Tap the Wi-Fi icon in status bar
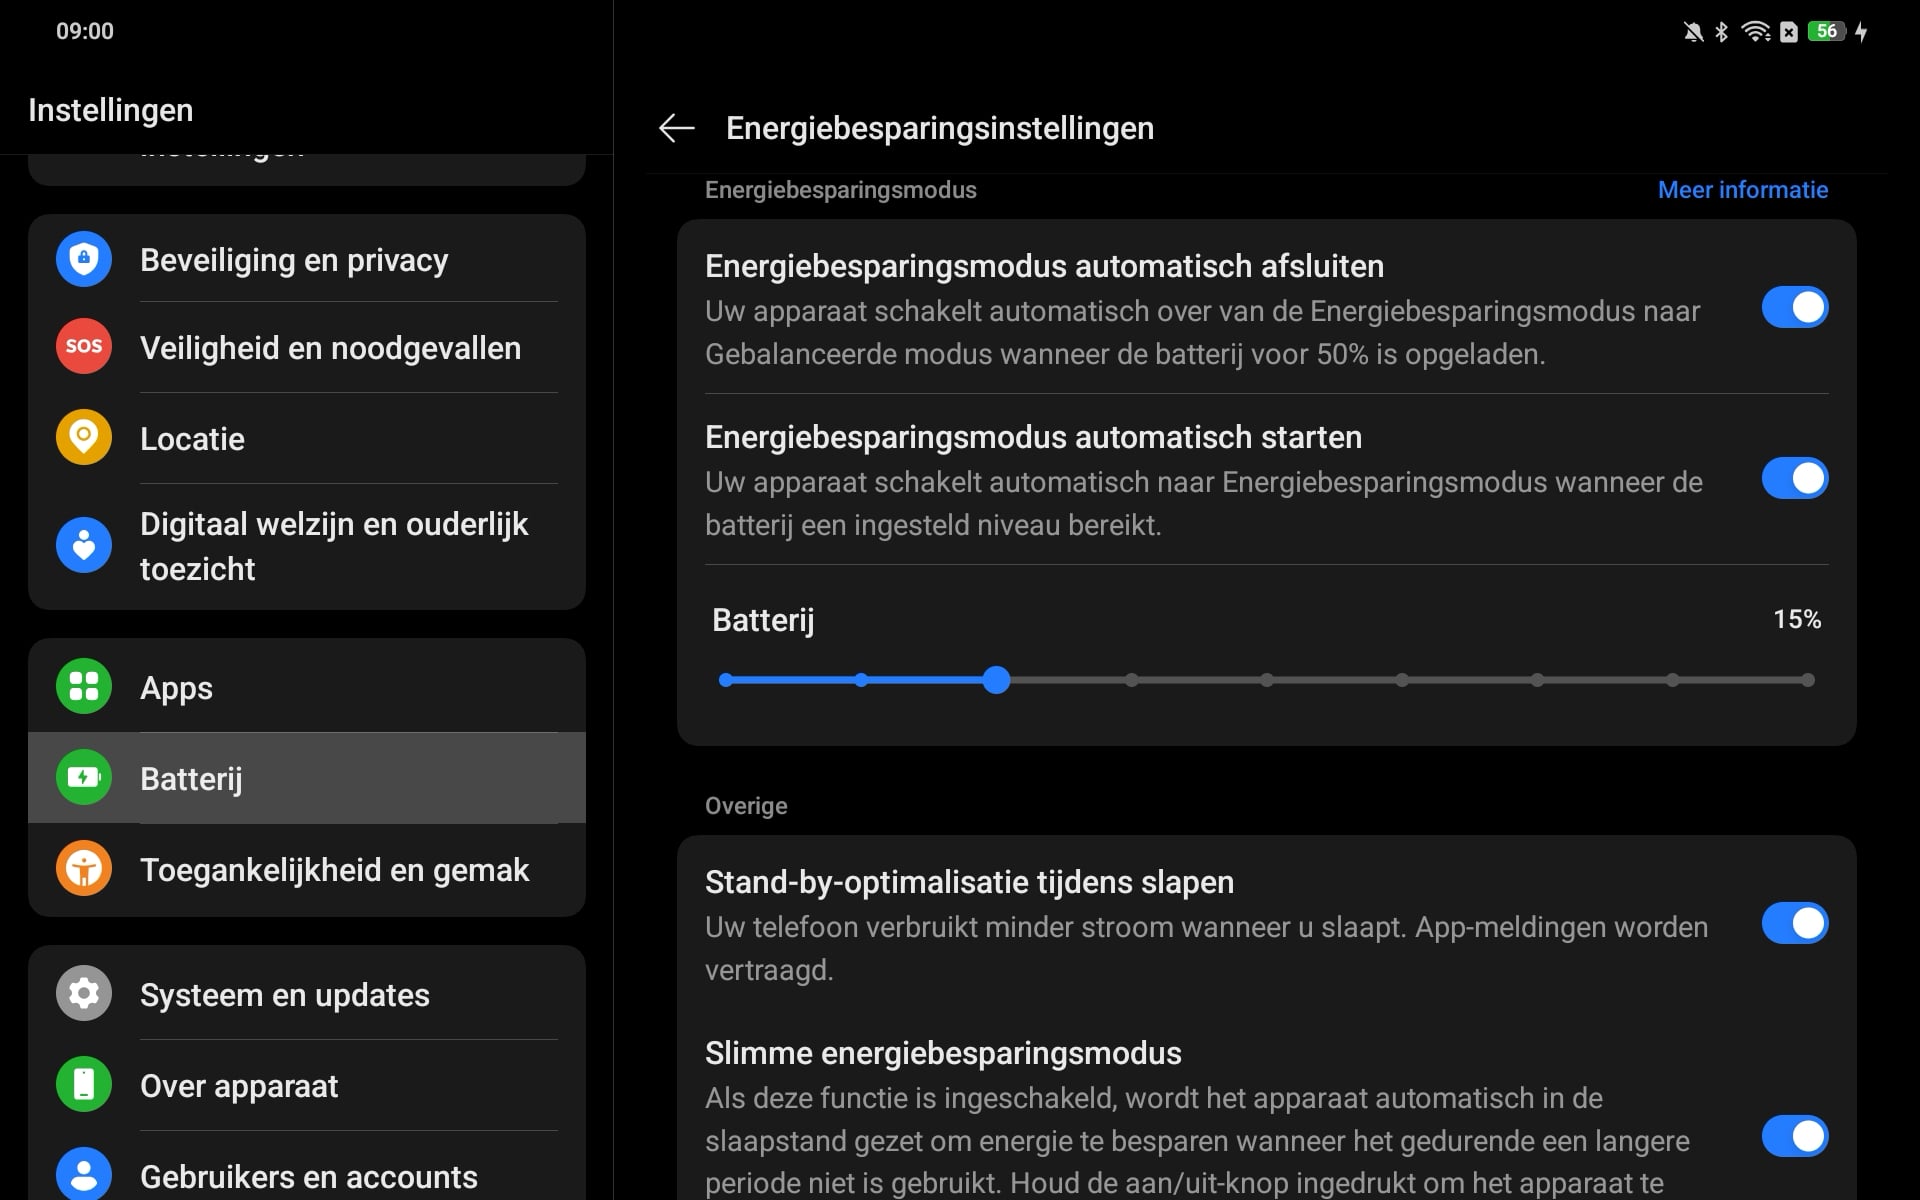 [x=1755, y=31]
